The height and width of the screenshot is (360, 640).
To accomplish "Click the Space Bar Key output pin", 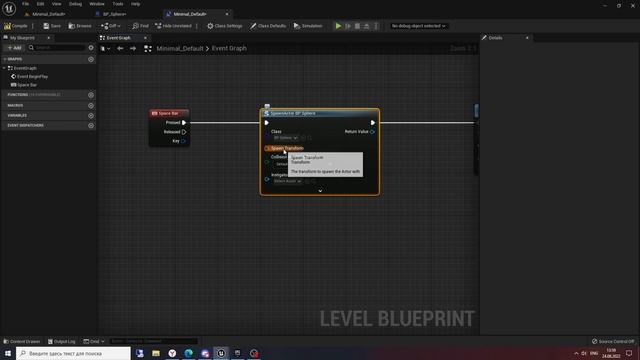I will (x=183, y=141).
